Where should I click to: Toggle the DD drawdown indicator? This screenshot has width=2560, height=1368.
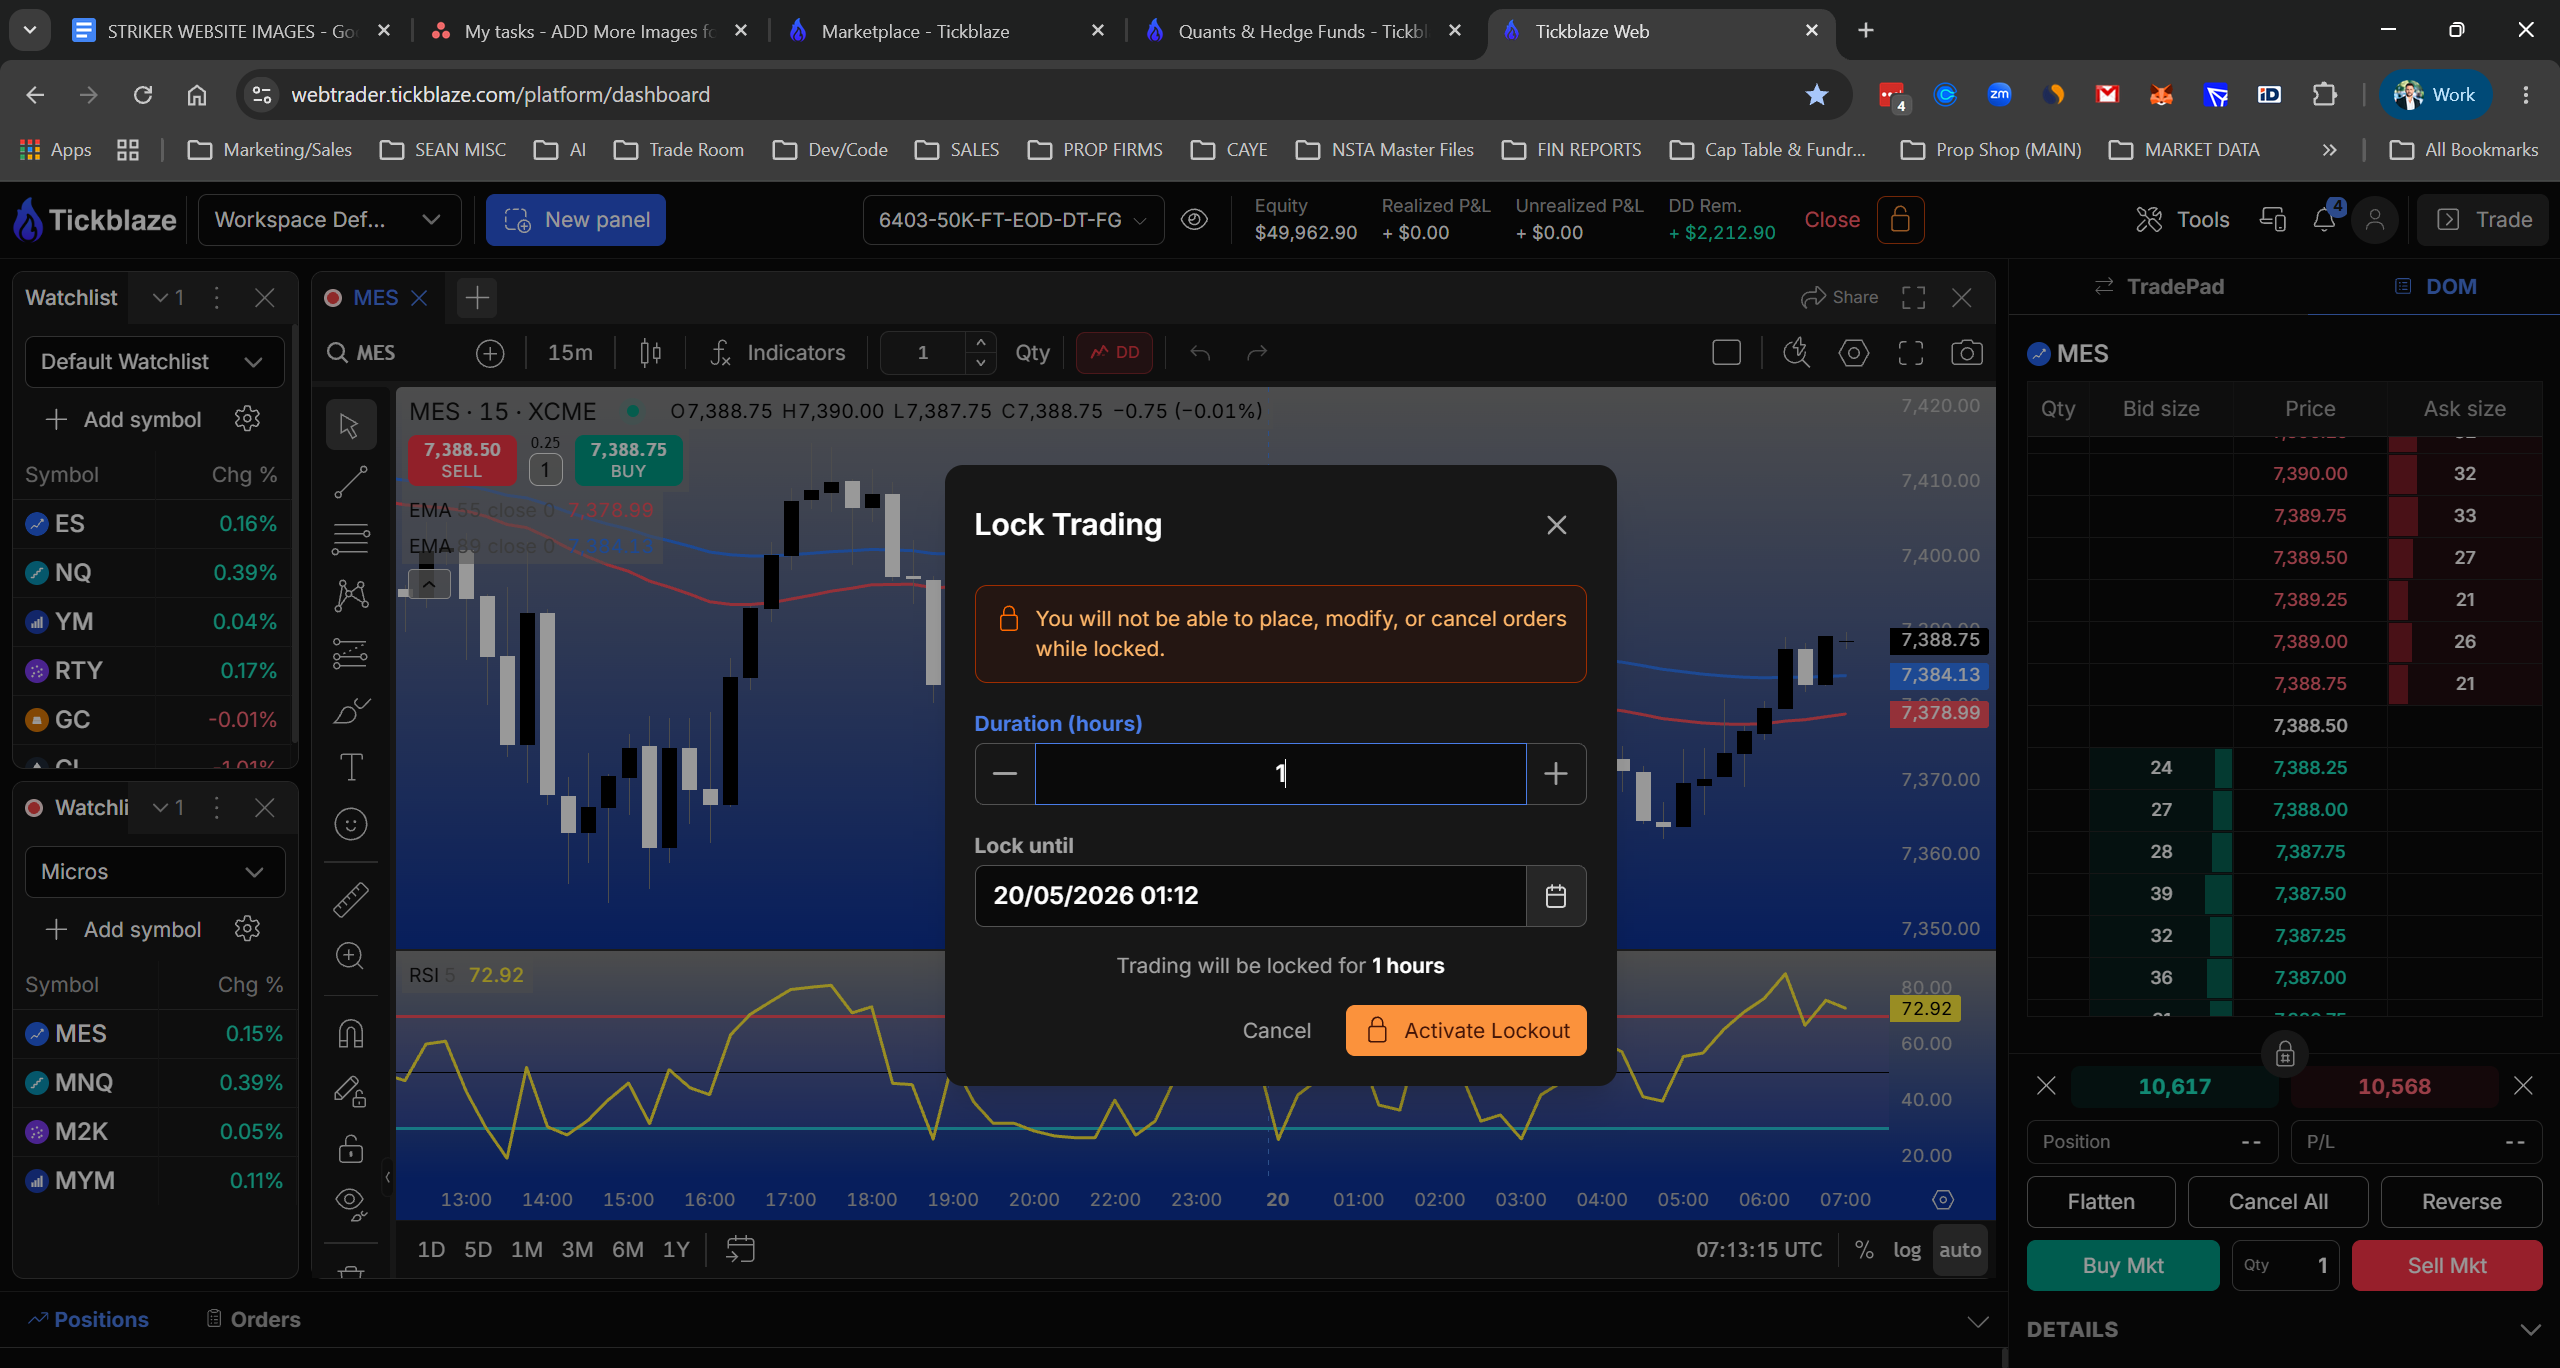(1115, 353)
